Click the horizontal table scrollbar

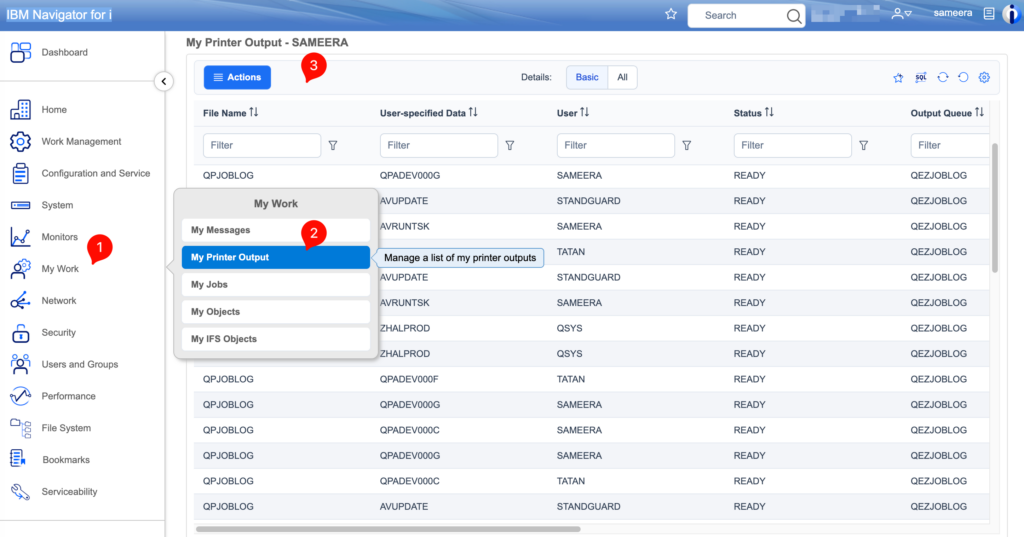click(388, 529)
